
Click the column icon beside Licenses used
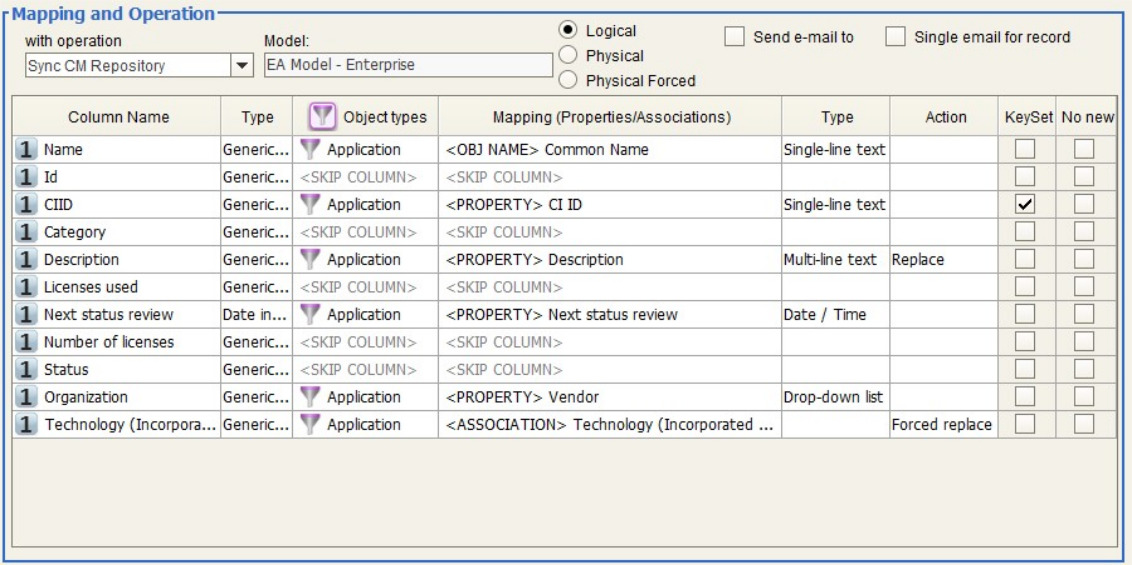click(27, 287)
